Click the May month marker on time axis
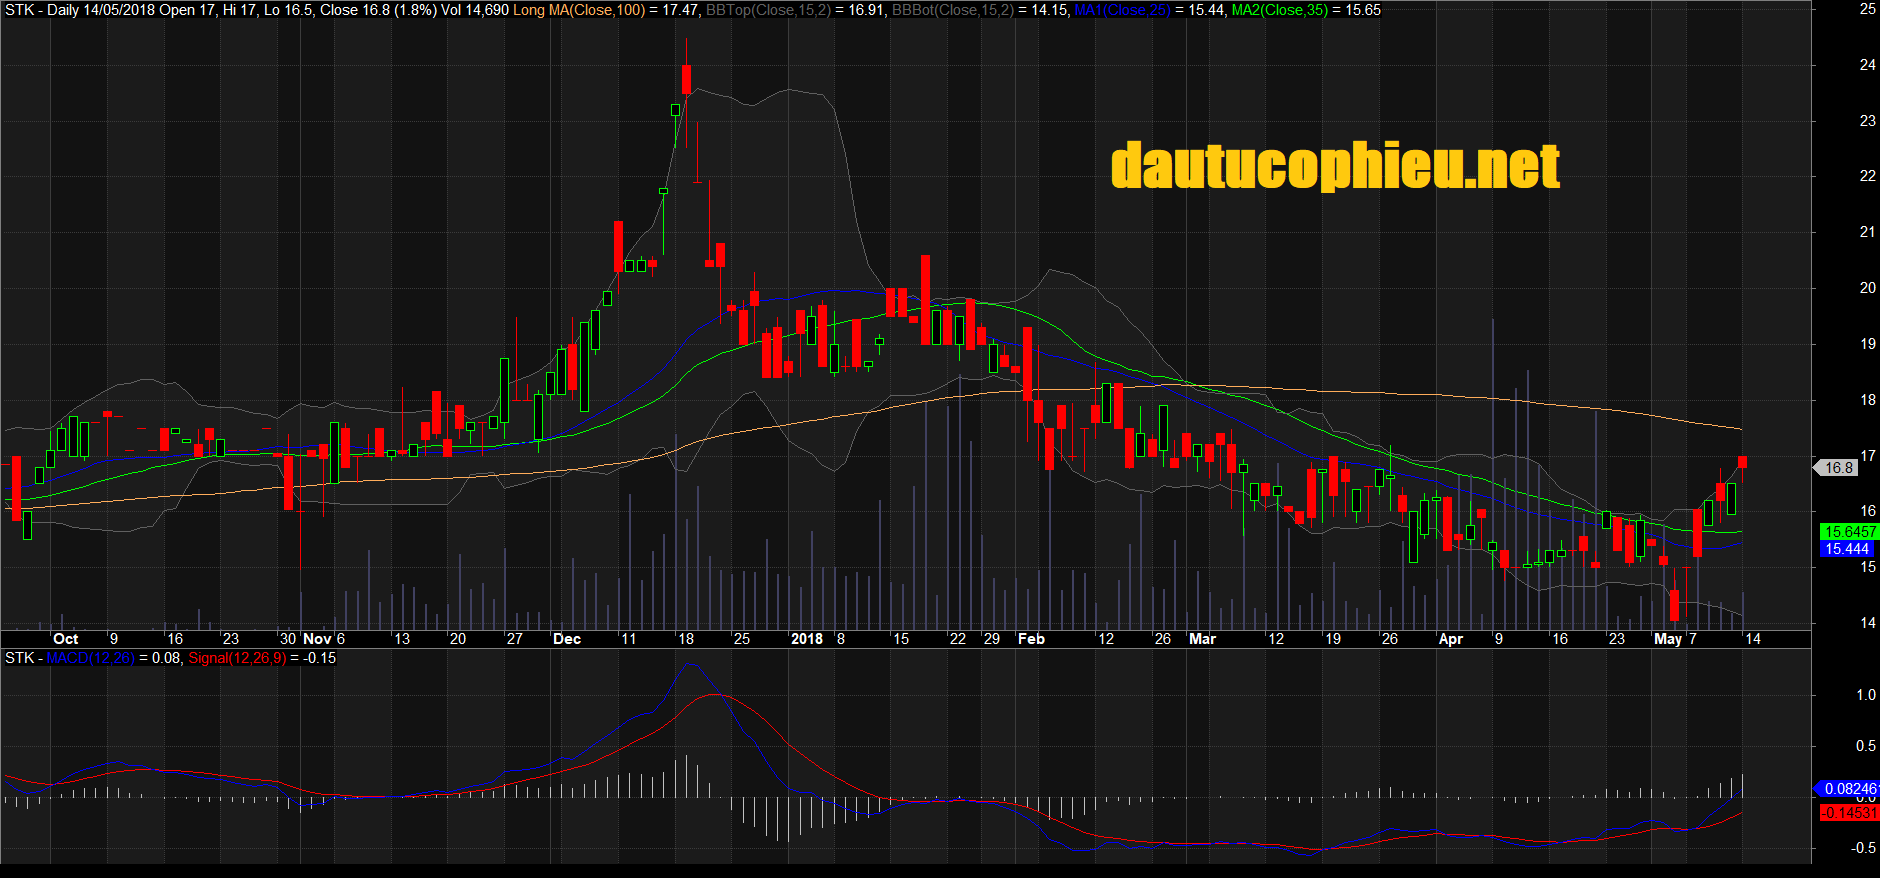Screen dimensions: 1880x878 pyautogui.click(x=1667, y=639)
